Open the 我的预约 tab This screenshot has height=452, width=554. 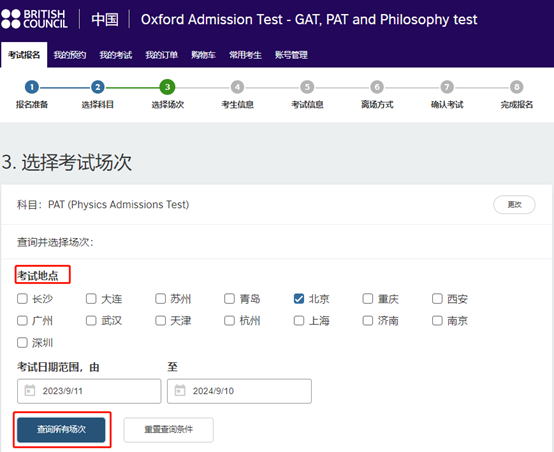pos(70,55)
